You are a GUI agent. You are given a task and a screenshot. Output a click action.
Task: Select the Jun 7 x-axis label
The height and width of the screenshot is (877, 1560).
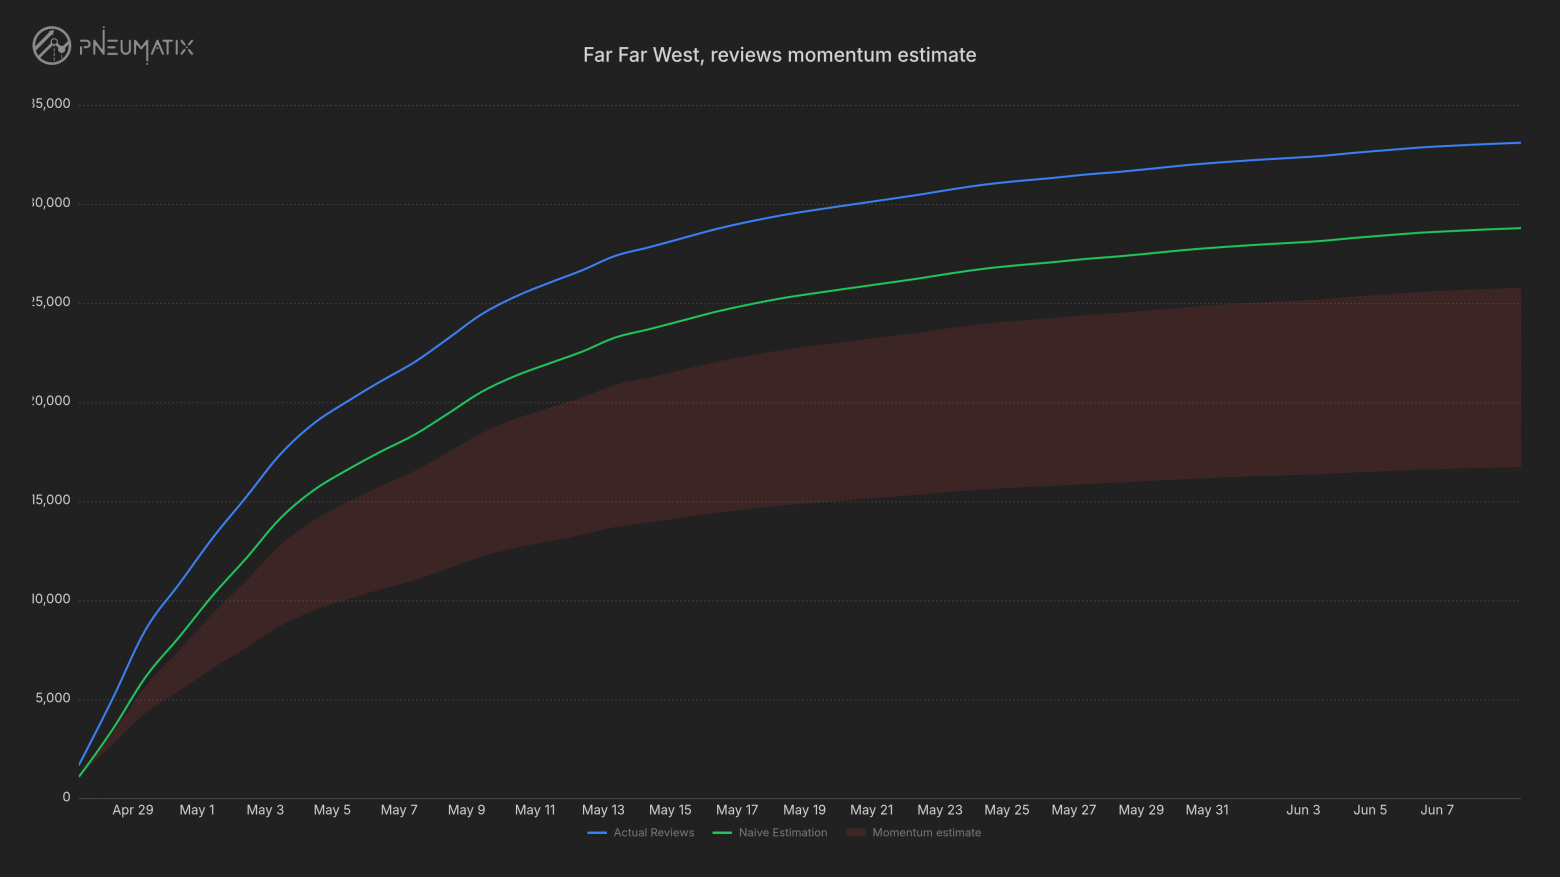pyautogui.click(x=1437, y=810)
